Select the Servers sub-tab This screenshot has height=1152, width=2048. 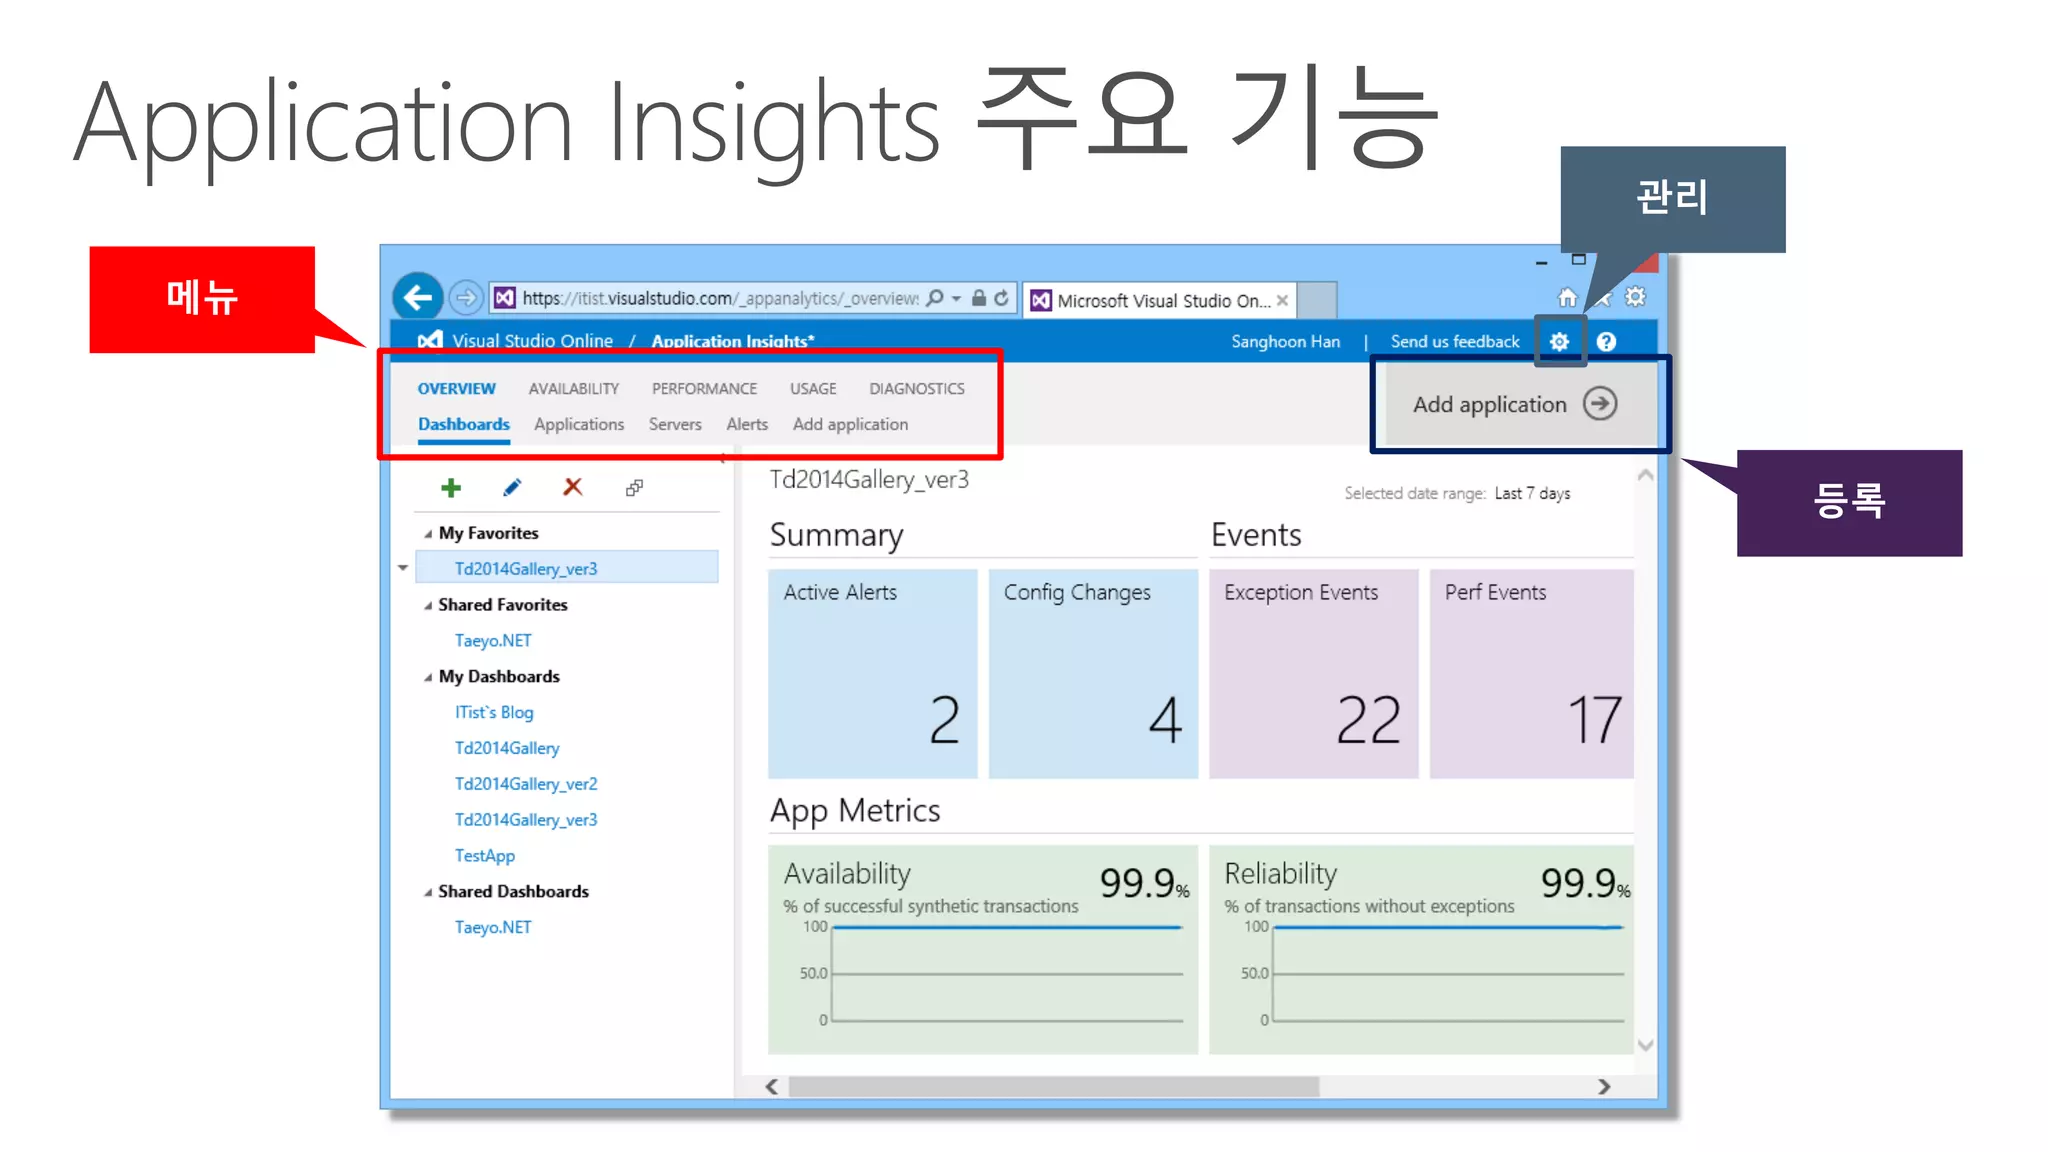pyautogui.click(x=675, y=424)
